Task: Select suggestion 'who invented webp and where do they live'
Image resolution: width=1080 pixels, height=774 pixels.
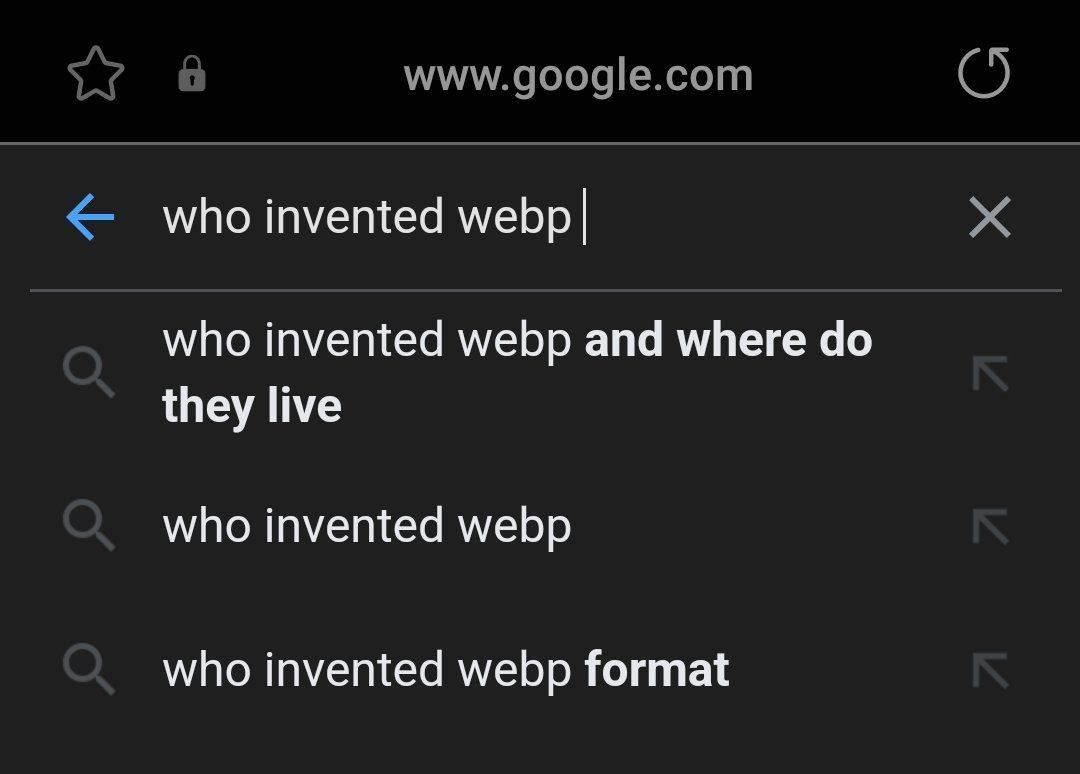Action: pyautogui.click(x=517, y=373)
